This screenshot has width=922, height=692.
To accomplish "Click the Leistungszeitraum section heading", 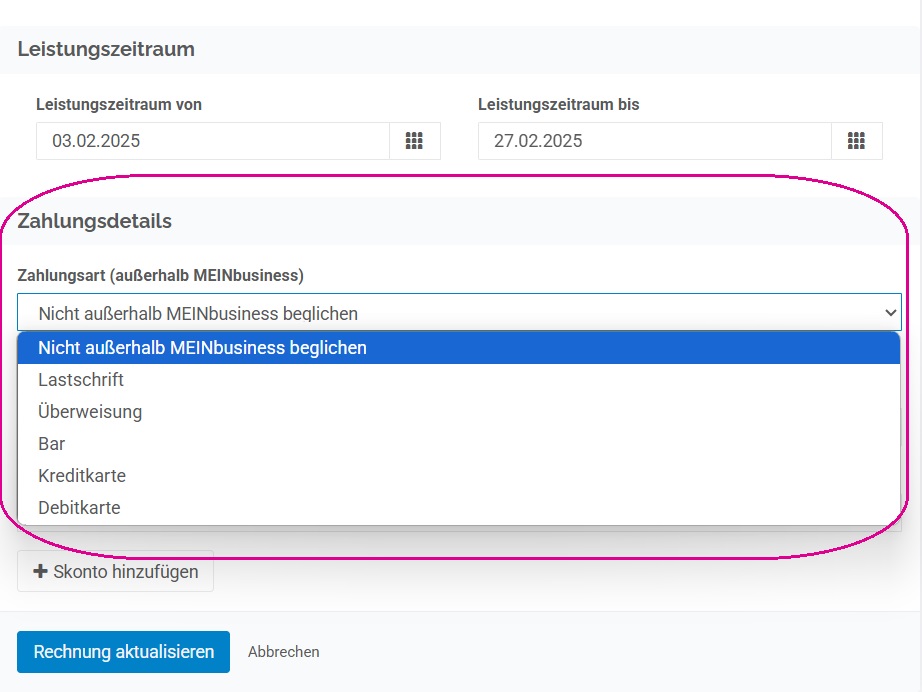I will pyautogui.click(x=106, y=49).
